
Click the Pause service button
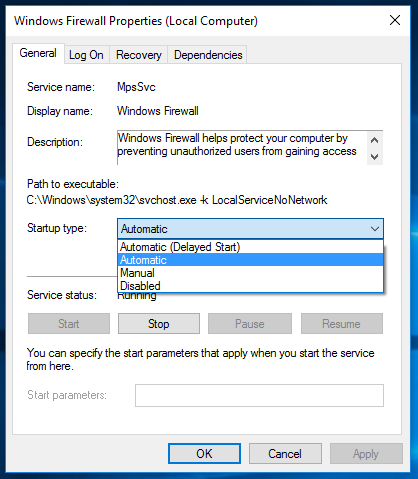tap(250, 323)
